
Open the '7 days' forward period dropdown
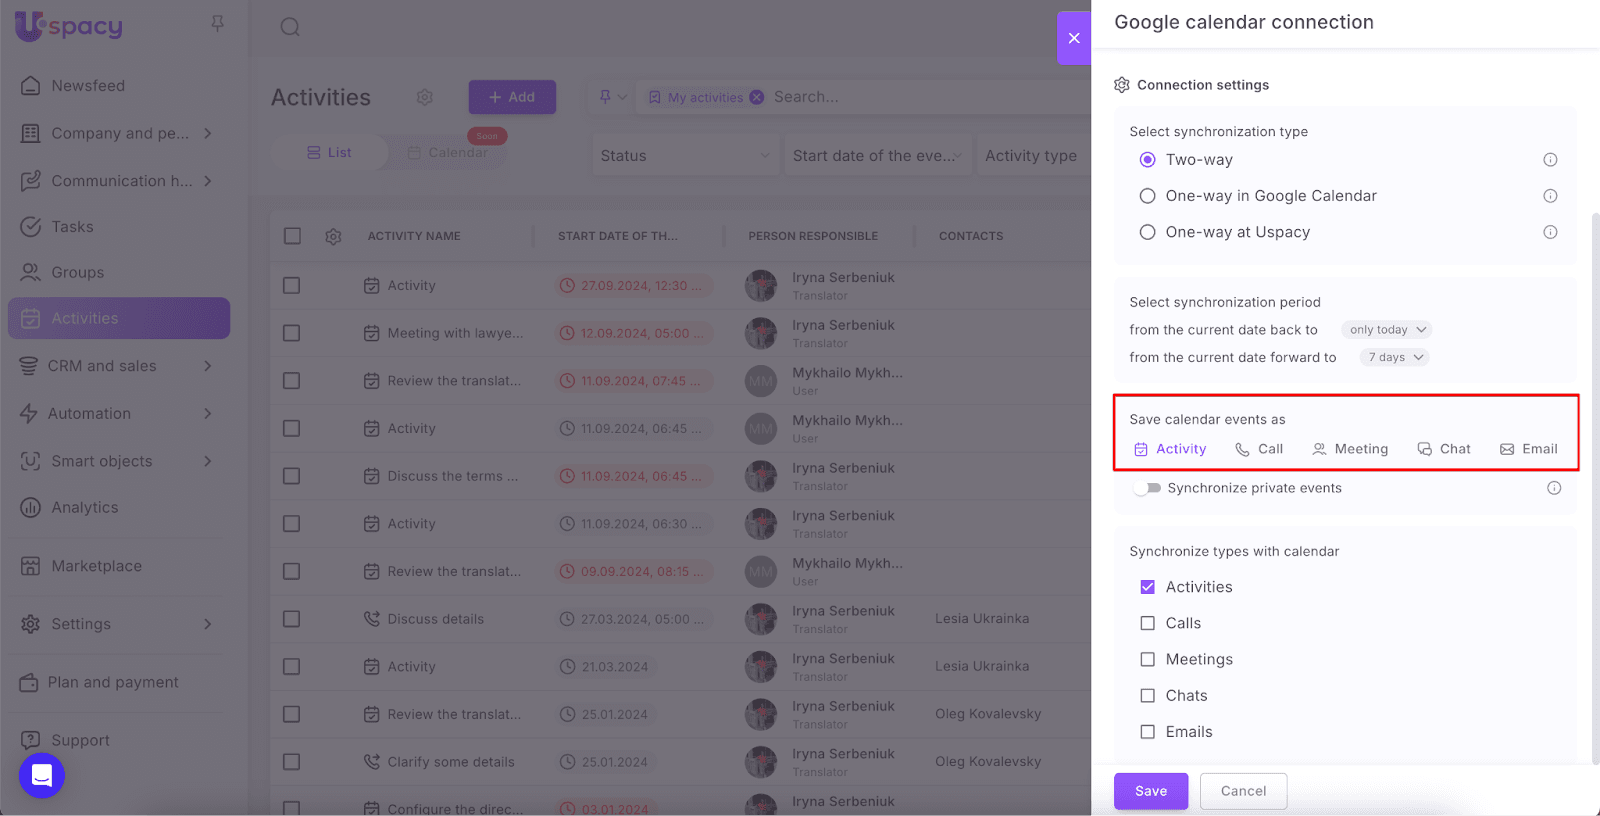click(x=1394, y=357)
